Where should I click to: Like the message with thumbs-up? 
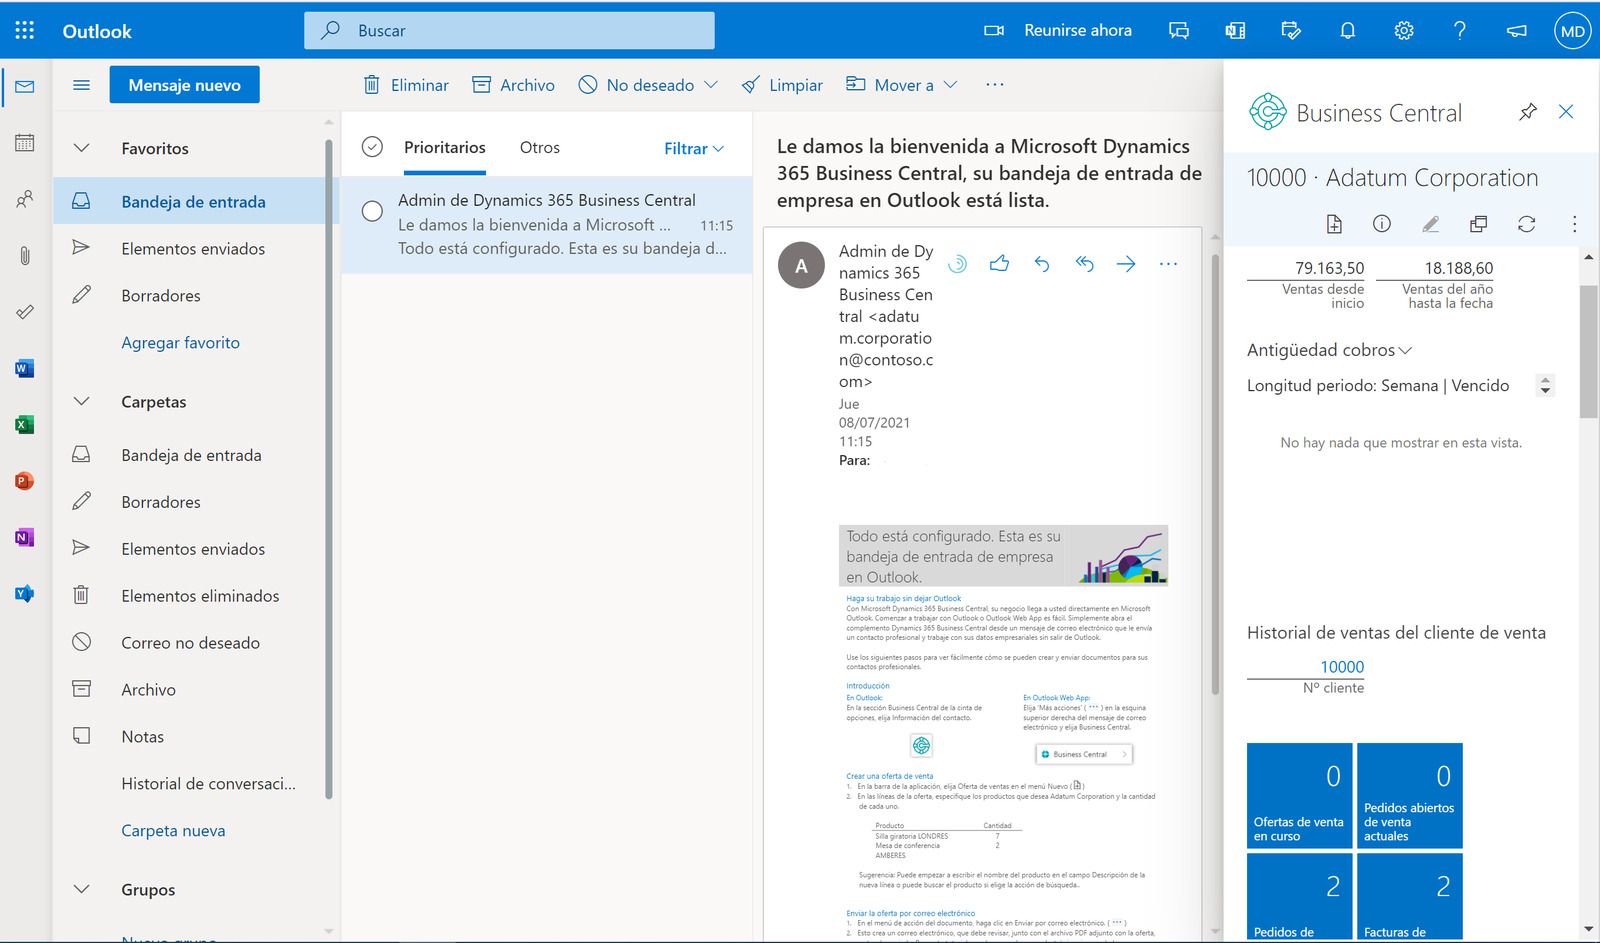(x=999, y=264)
